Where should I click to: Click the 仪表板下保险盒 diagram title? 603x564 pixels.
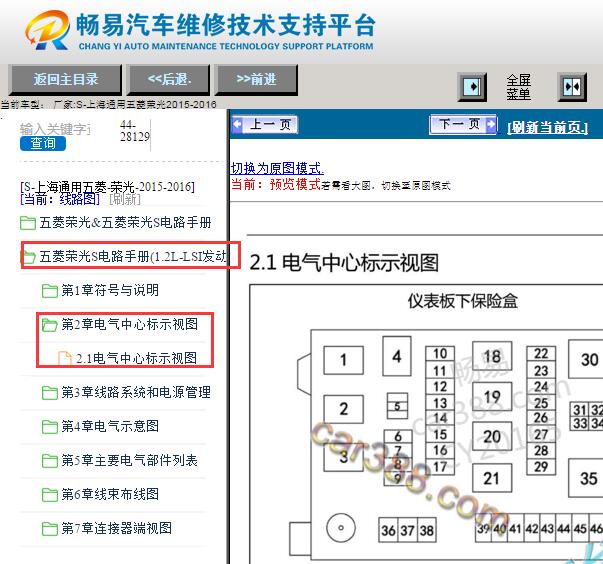point(463,301)
